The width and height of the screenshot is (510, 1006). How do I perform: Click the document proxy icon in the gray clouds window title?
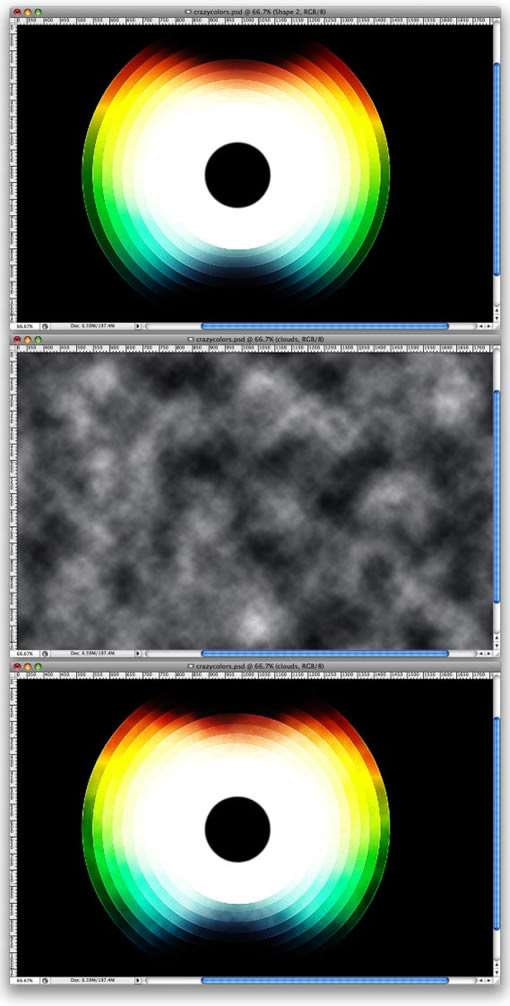pos(191,339)
